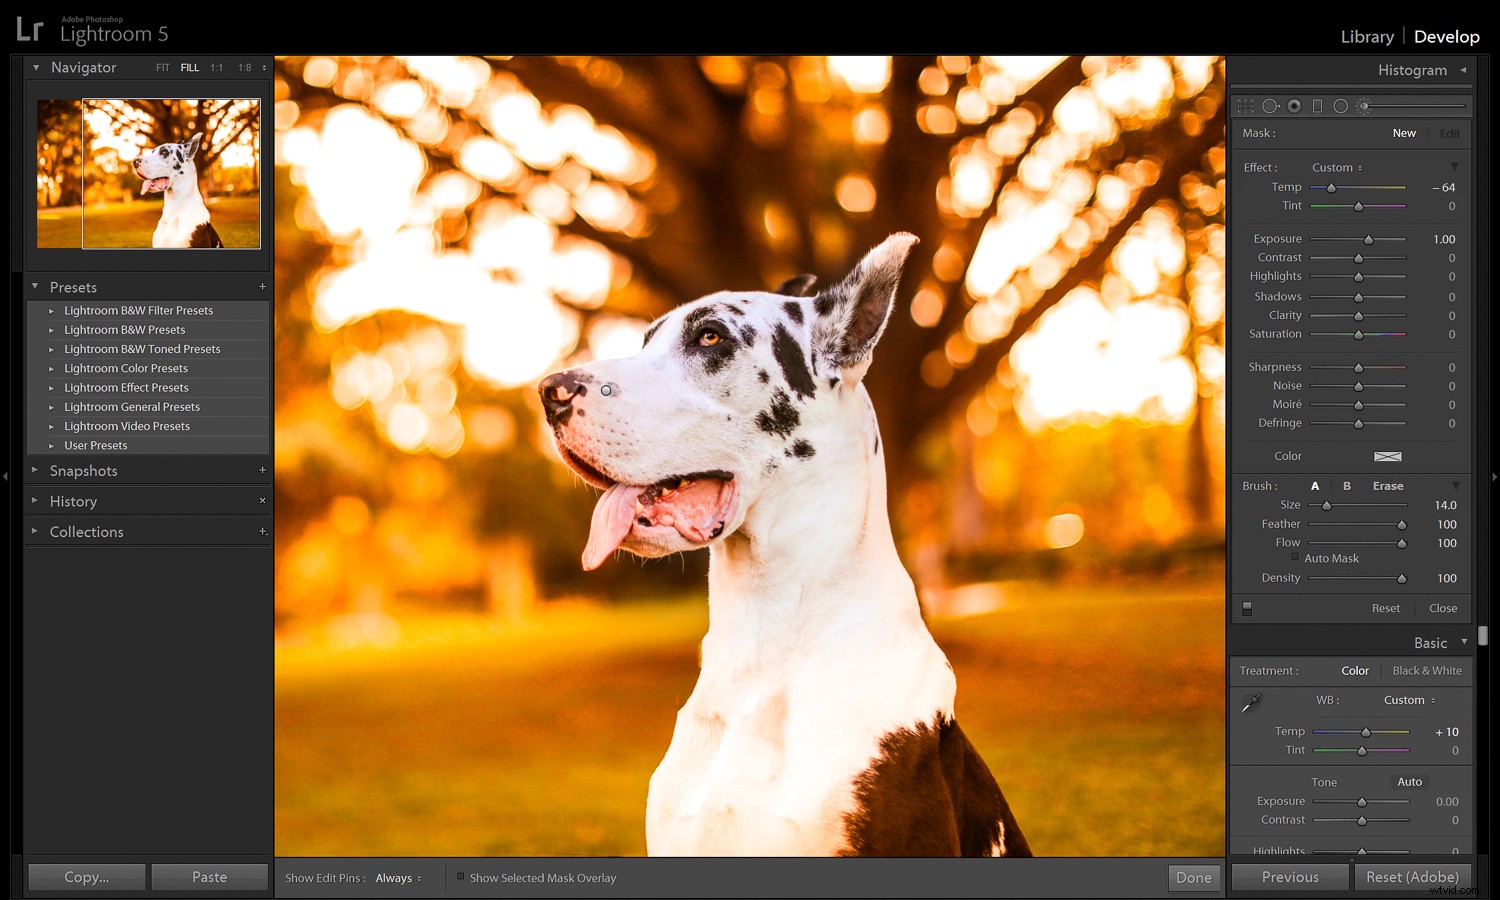1500x900 pixels.
Task: Click the Navigator FILL zoom option
Action: click(189, 67)
